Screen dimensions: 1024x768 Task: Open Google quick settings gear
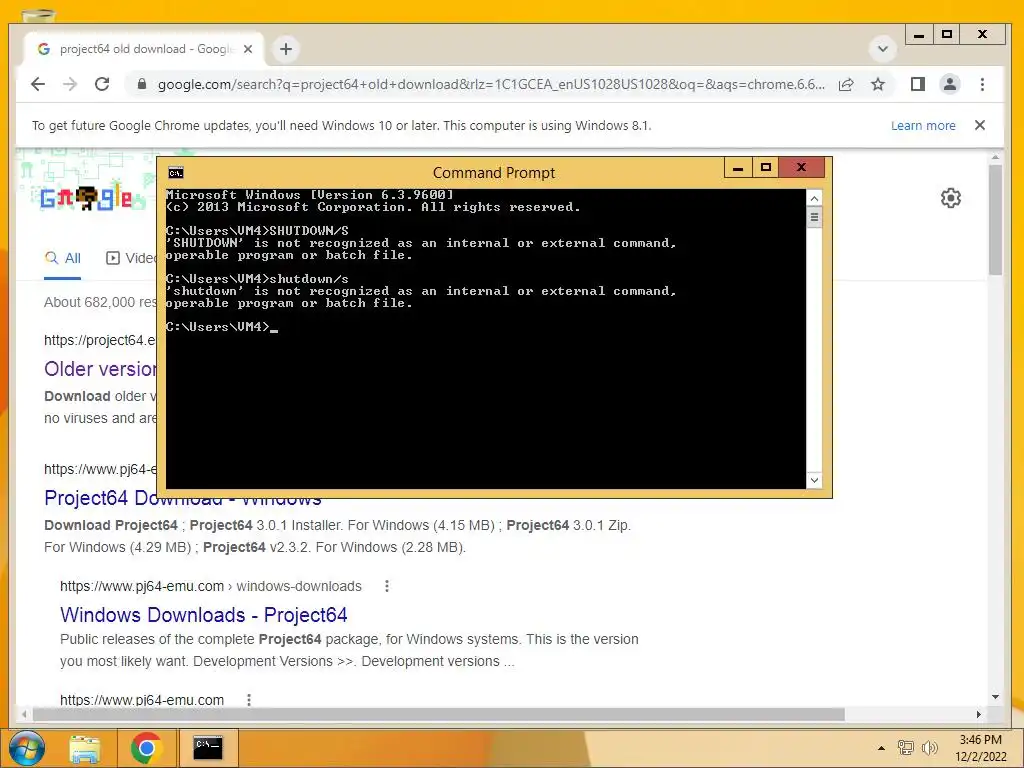950,198
